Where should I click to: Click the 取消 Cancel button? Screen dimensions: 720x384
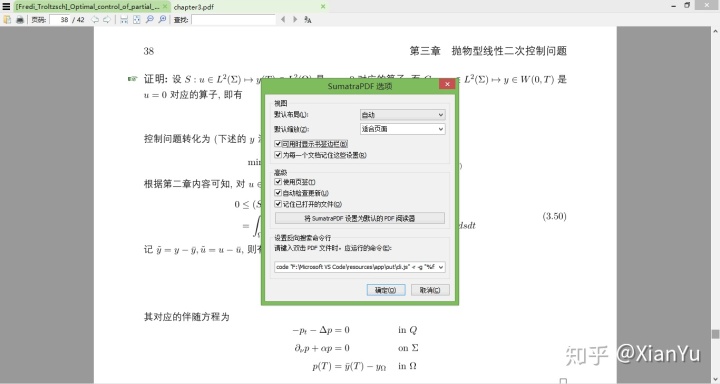tap(429, 290)
